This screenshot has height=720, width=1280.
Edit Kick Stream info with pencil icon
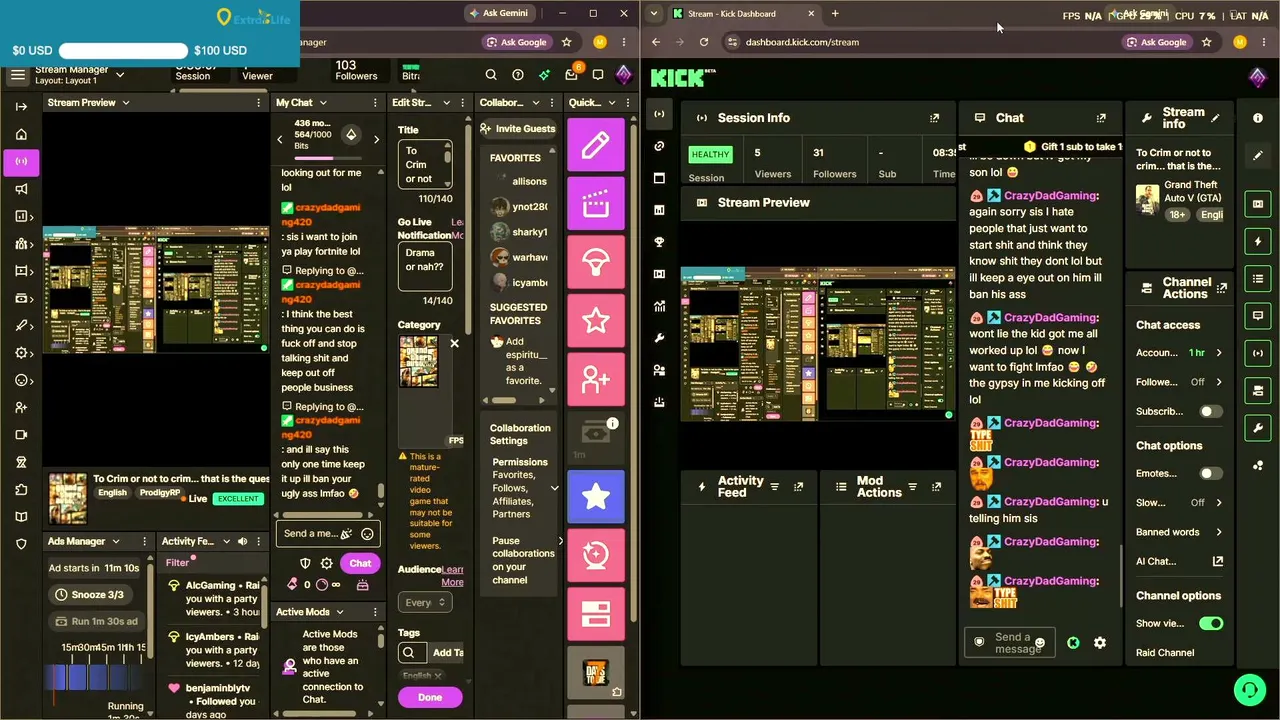[1216, 118]
